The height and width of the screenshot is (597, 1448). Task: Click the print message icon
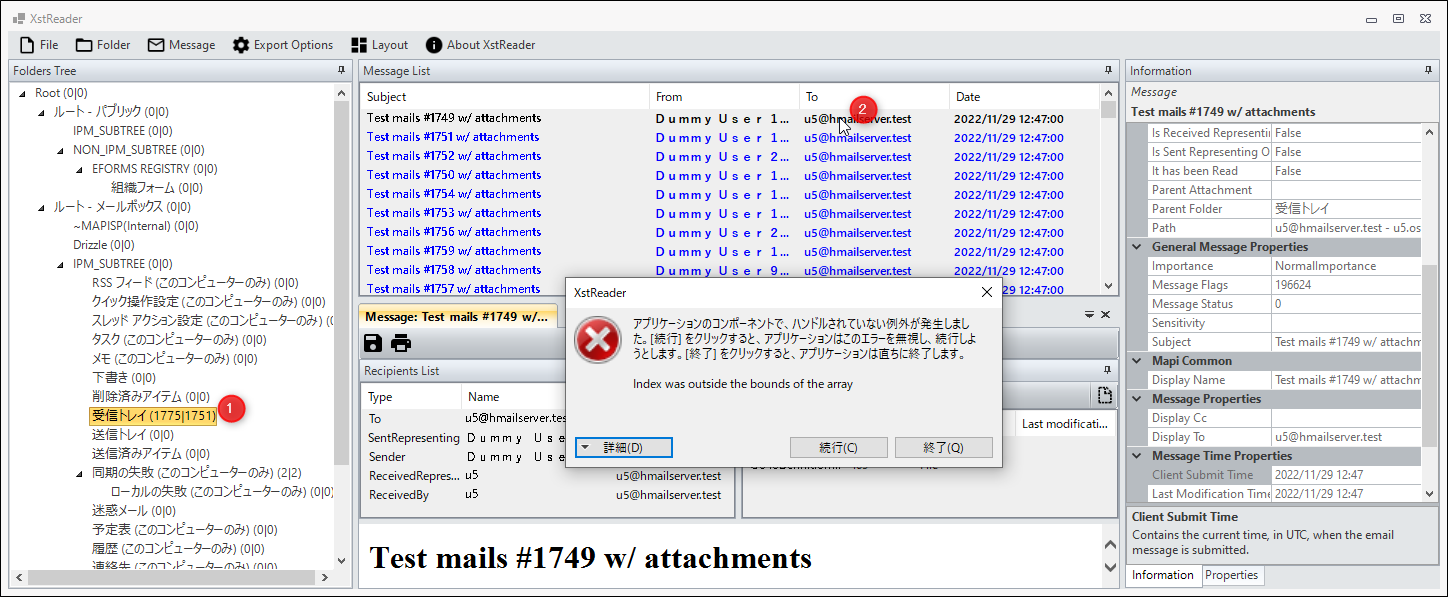(401, 344)
